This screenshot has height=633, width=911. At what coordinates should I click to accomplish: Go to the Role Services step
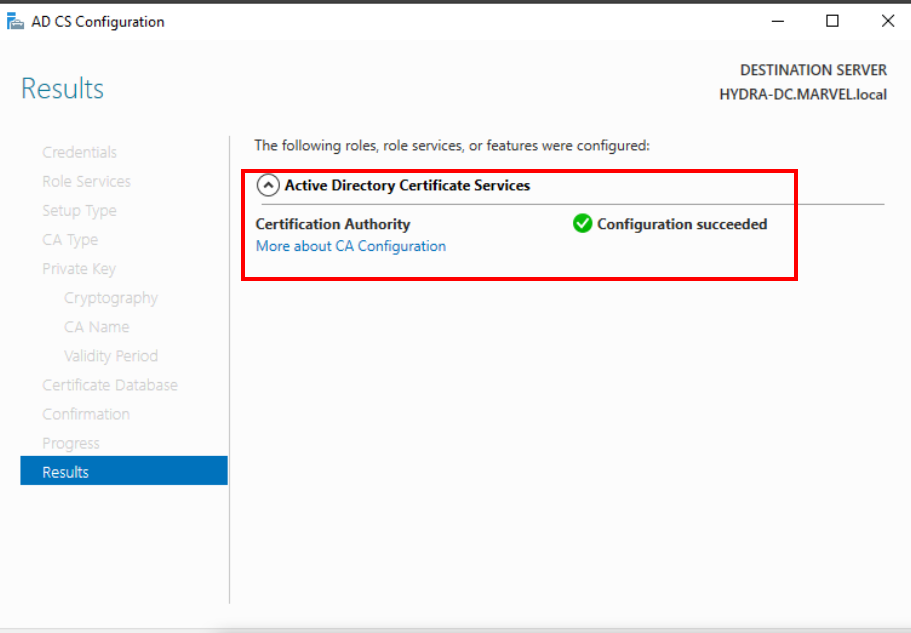(x=86, y=181)
